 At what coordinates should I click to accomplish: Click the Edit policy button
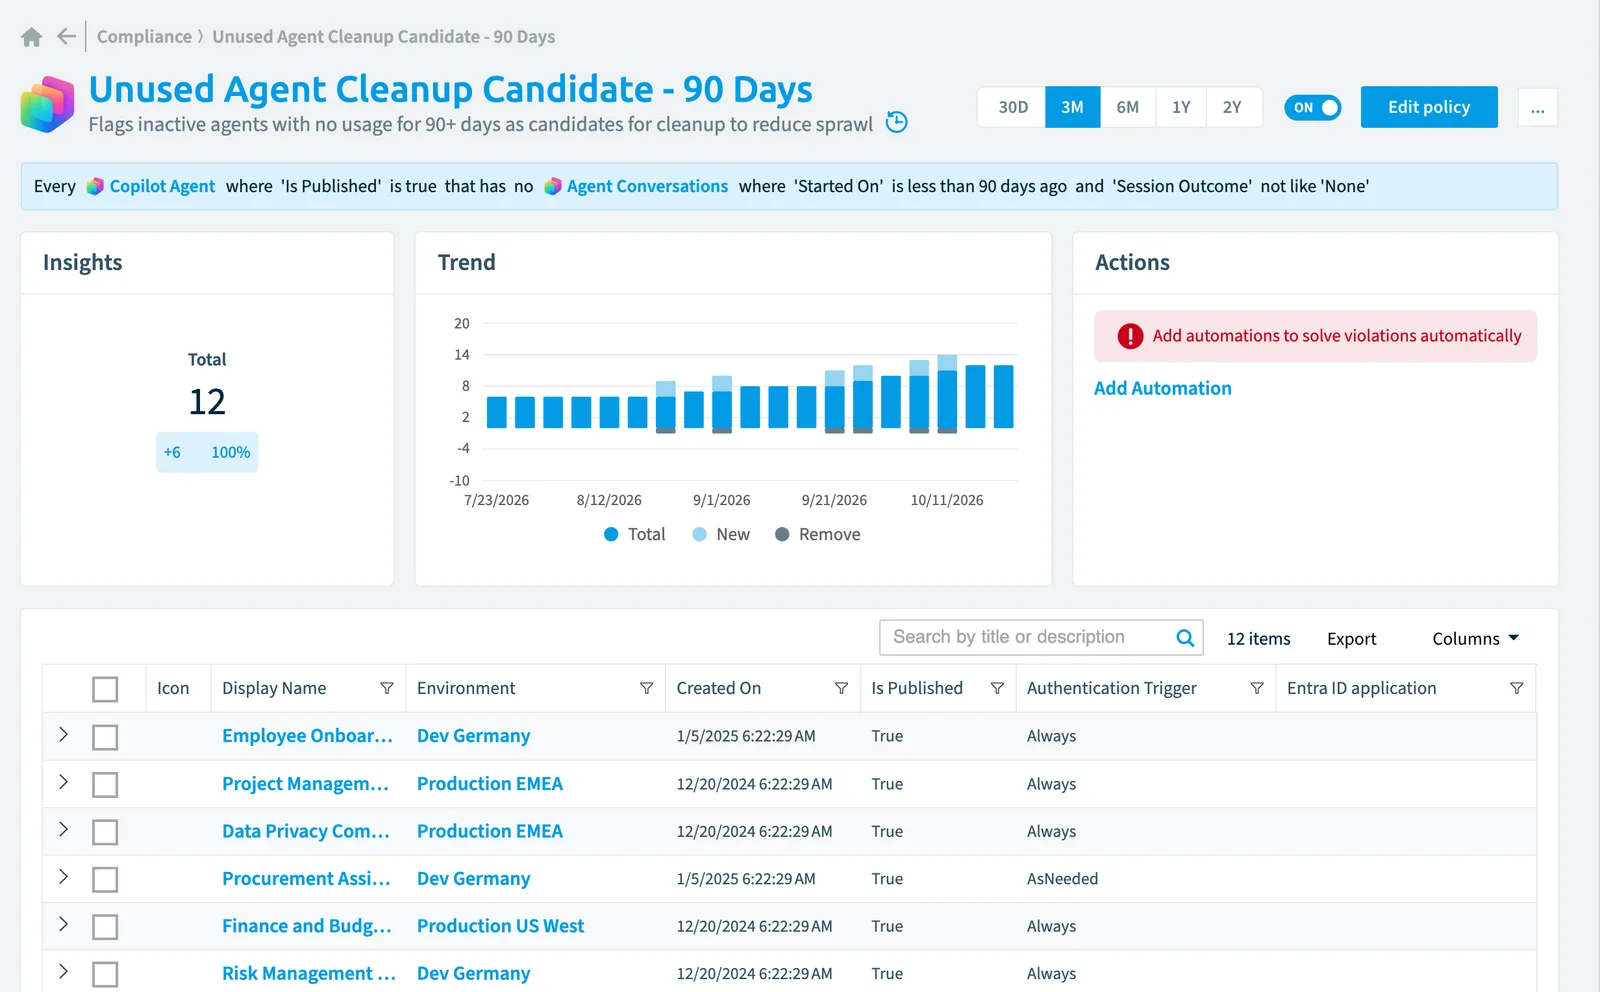click(x=1429, y=107)
